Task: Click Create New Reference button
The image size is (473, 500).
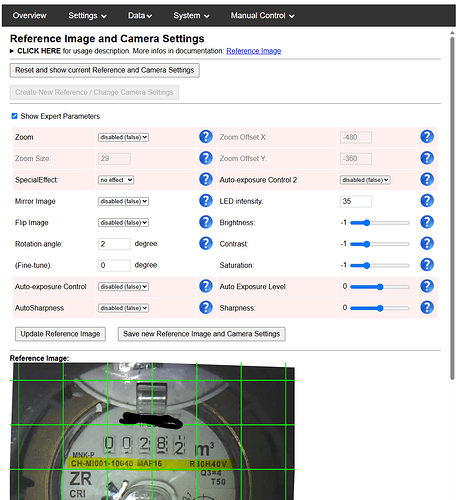Action: (94, 92)
